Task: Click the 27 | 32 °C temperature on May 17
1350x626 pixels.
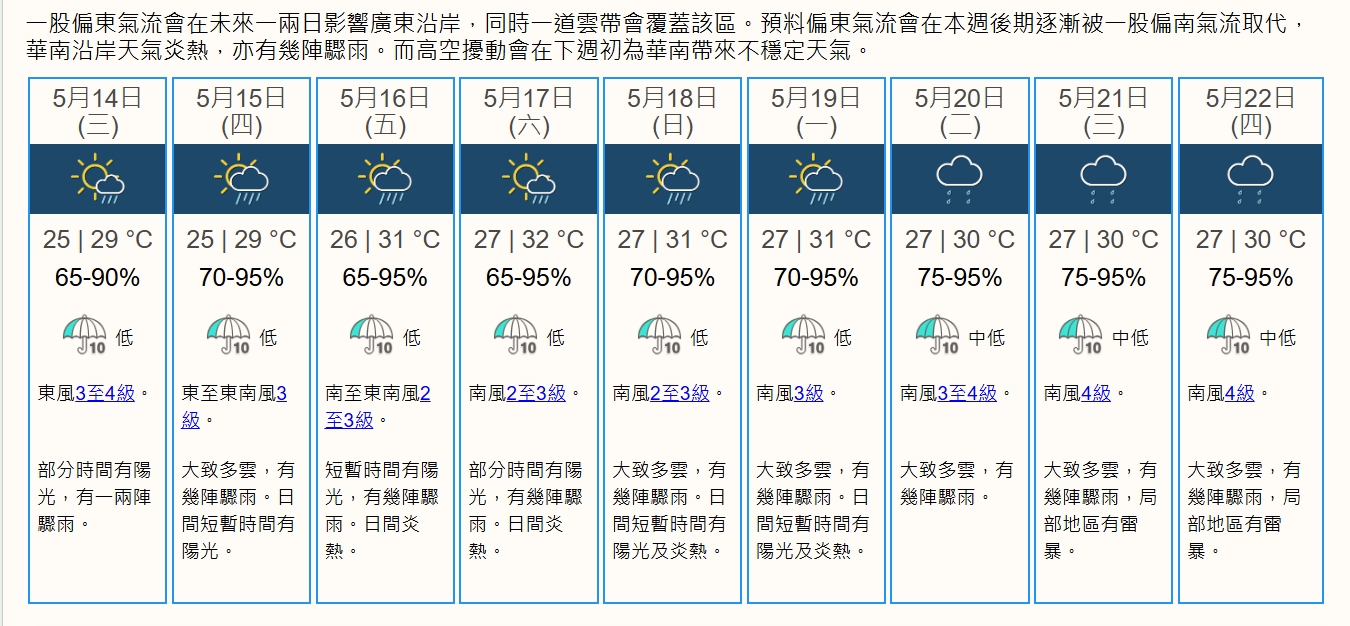Action: click(x=529, y=240)
